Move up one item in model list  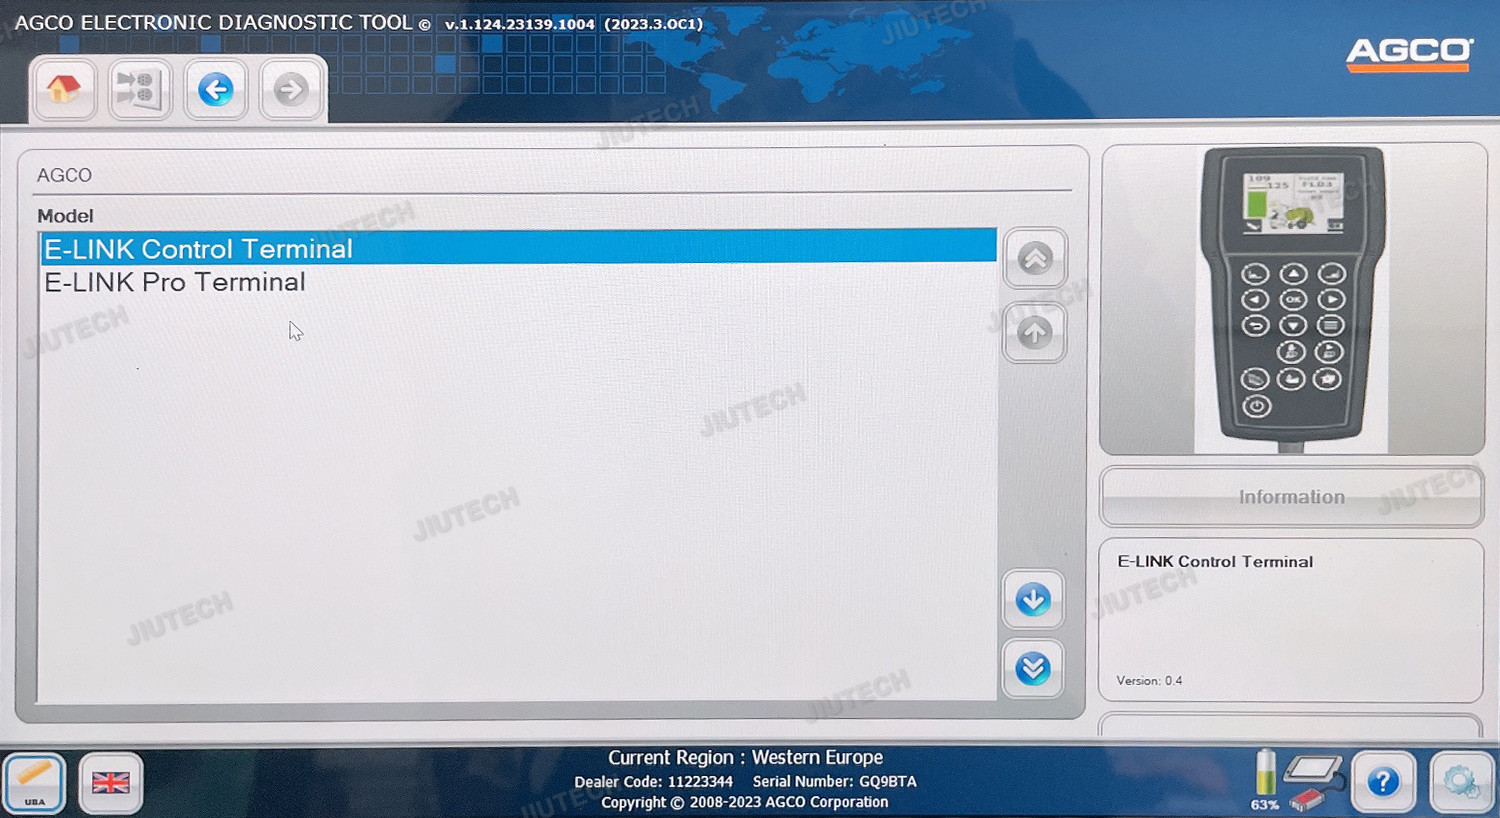tap(1034, 333)
